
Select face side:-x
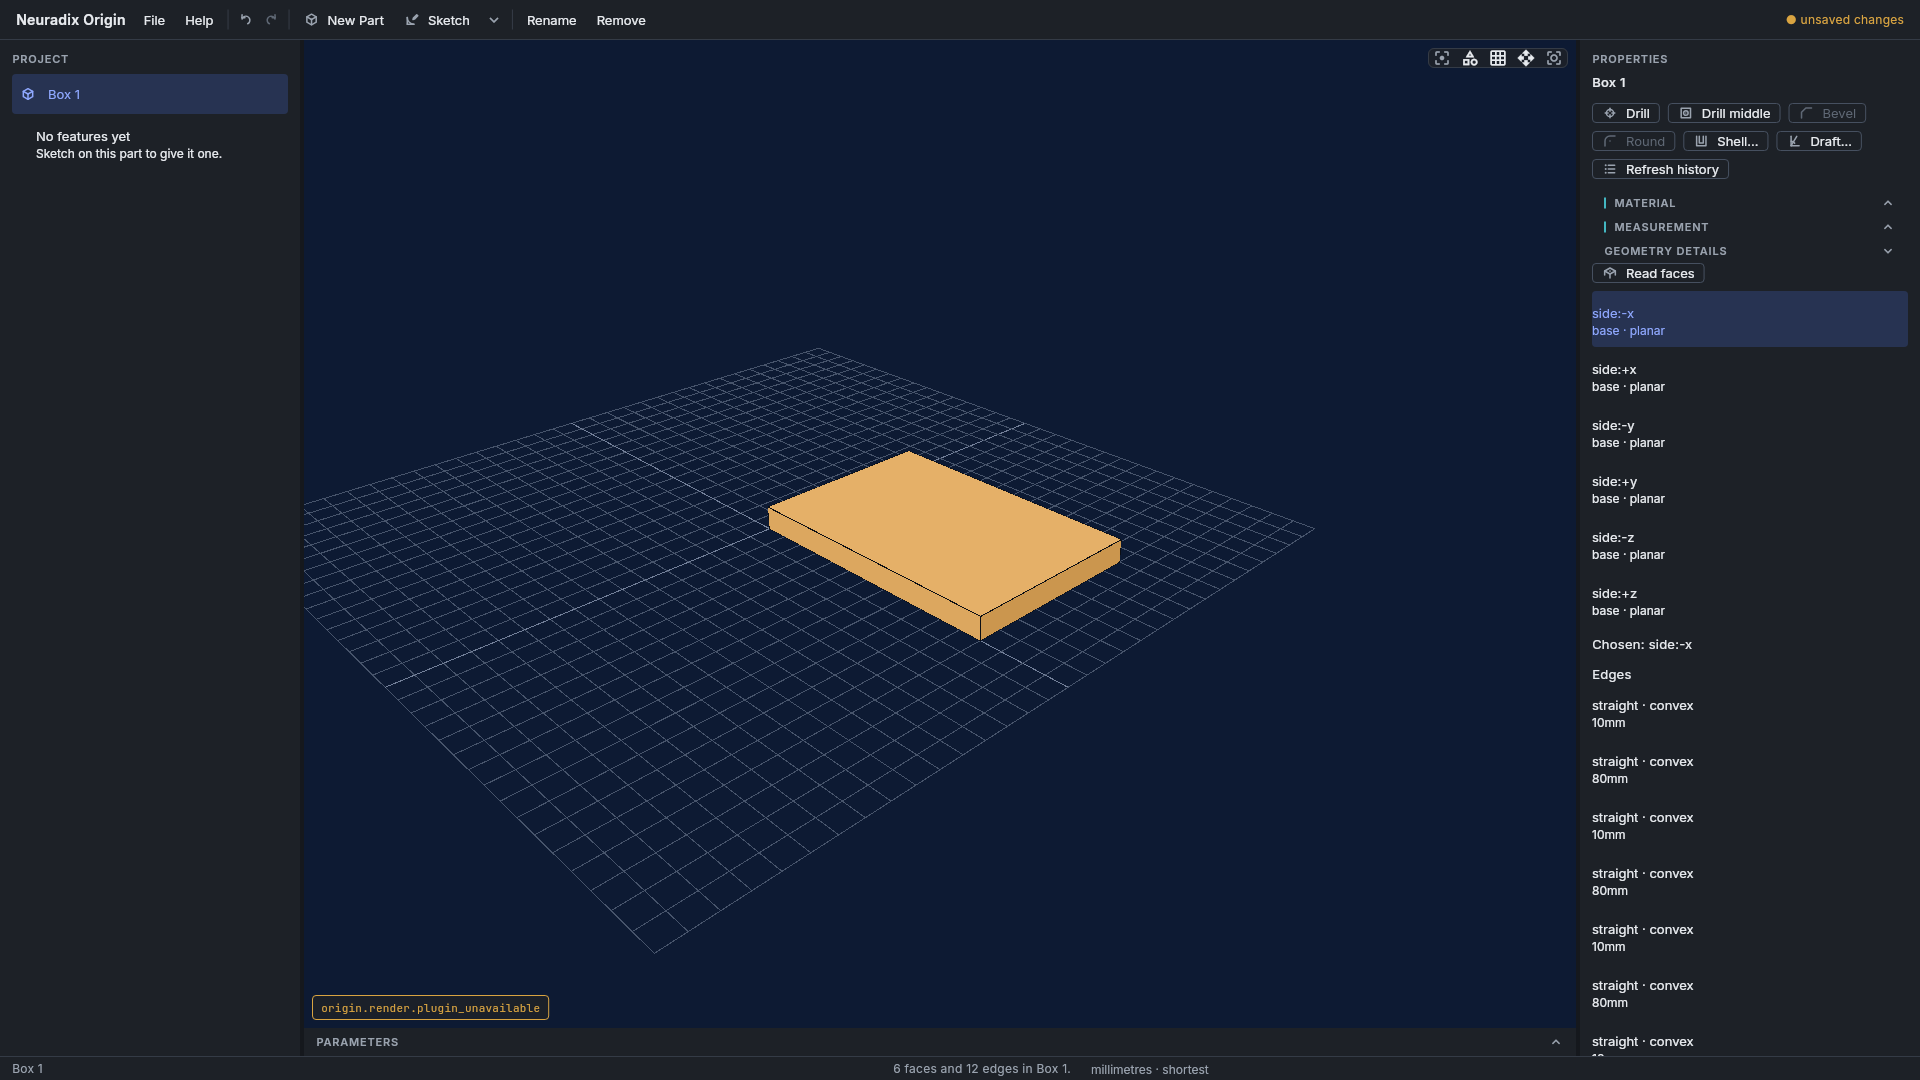pyautogui.click(x=1750, y=320)
